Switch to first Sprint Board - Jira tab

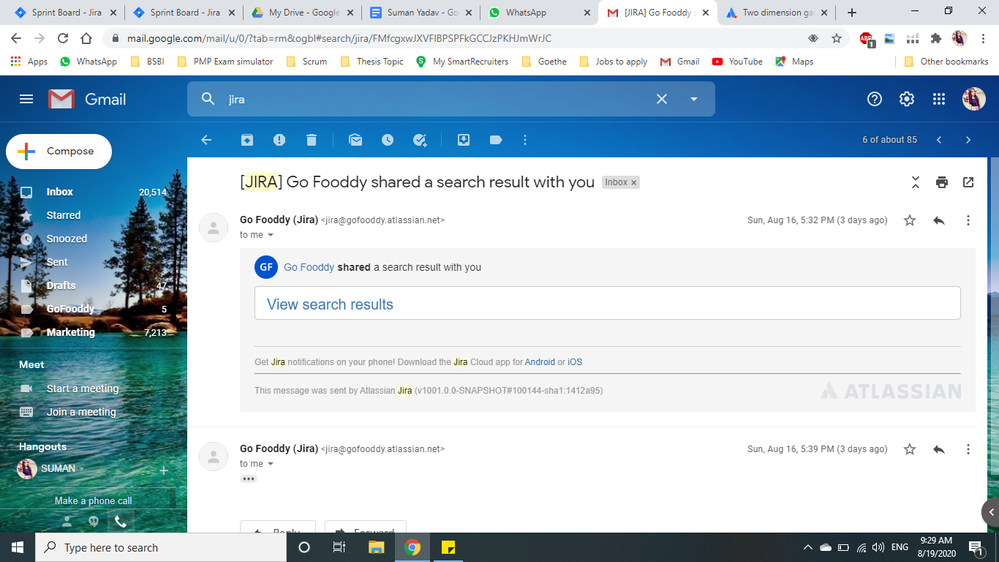66,12
